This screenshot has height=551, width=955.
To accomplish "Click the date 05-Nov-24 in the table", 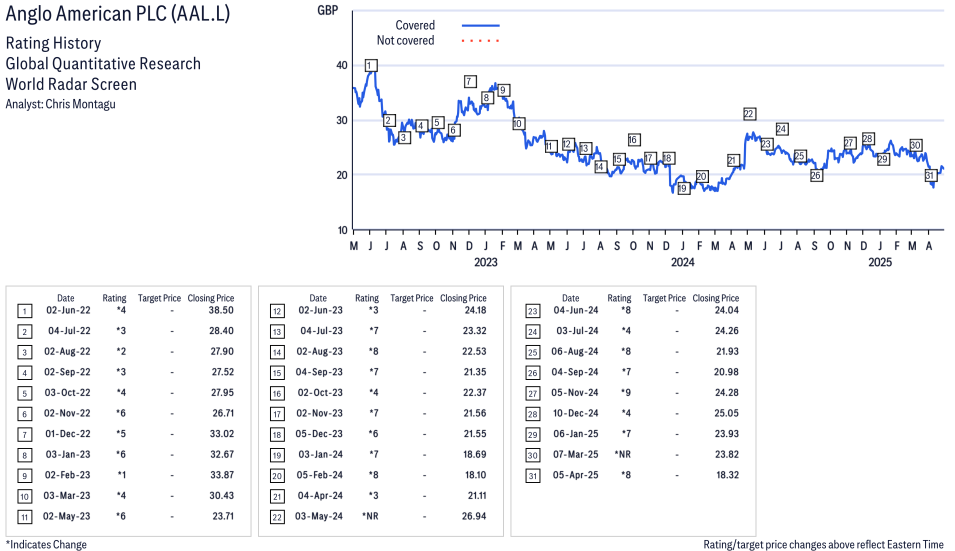I will [575, 393].
